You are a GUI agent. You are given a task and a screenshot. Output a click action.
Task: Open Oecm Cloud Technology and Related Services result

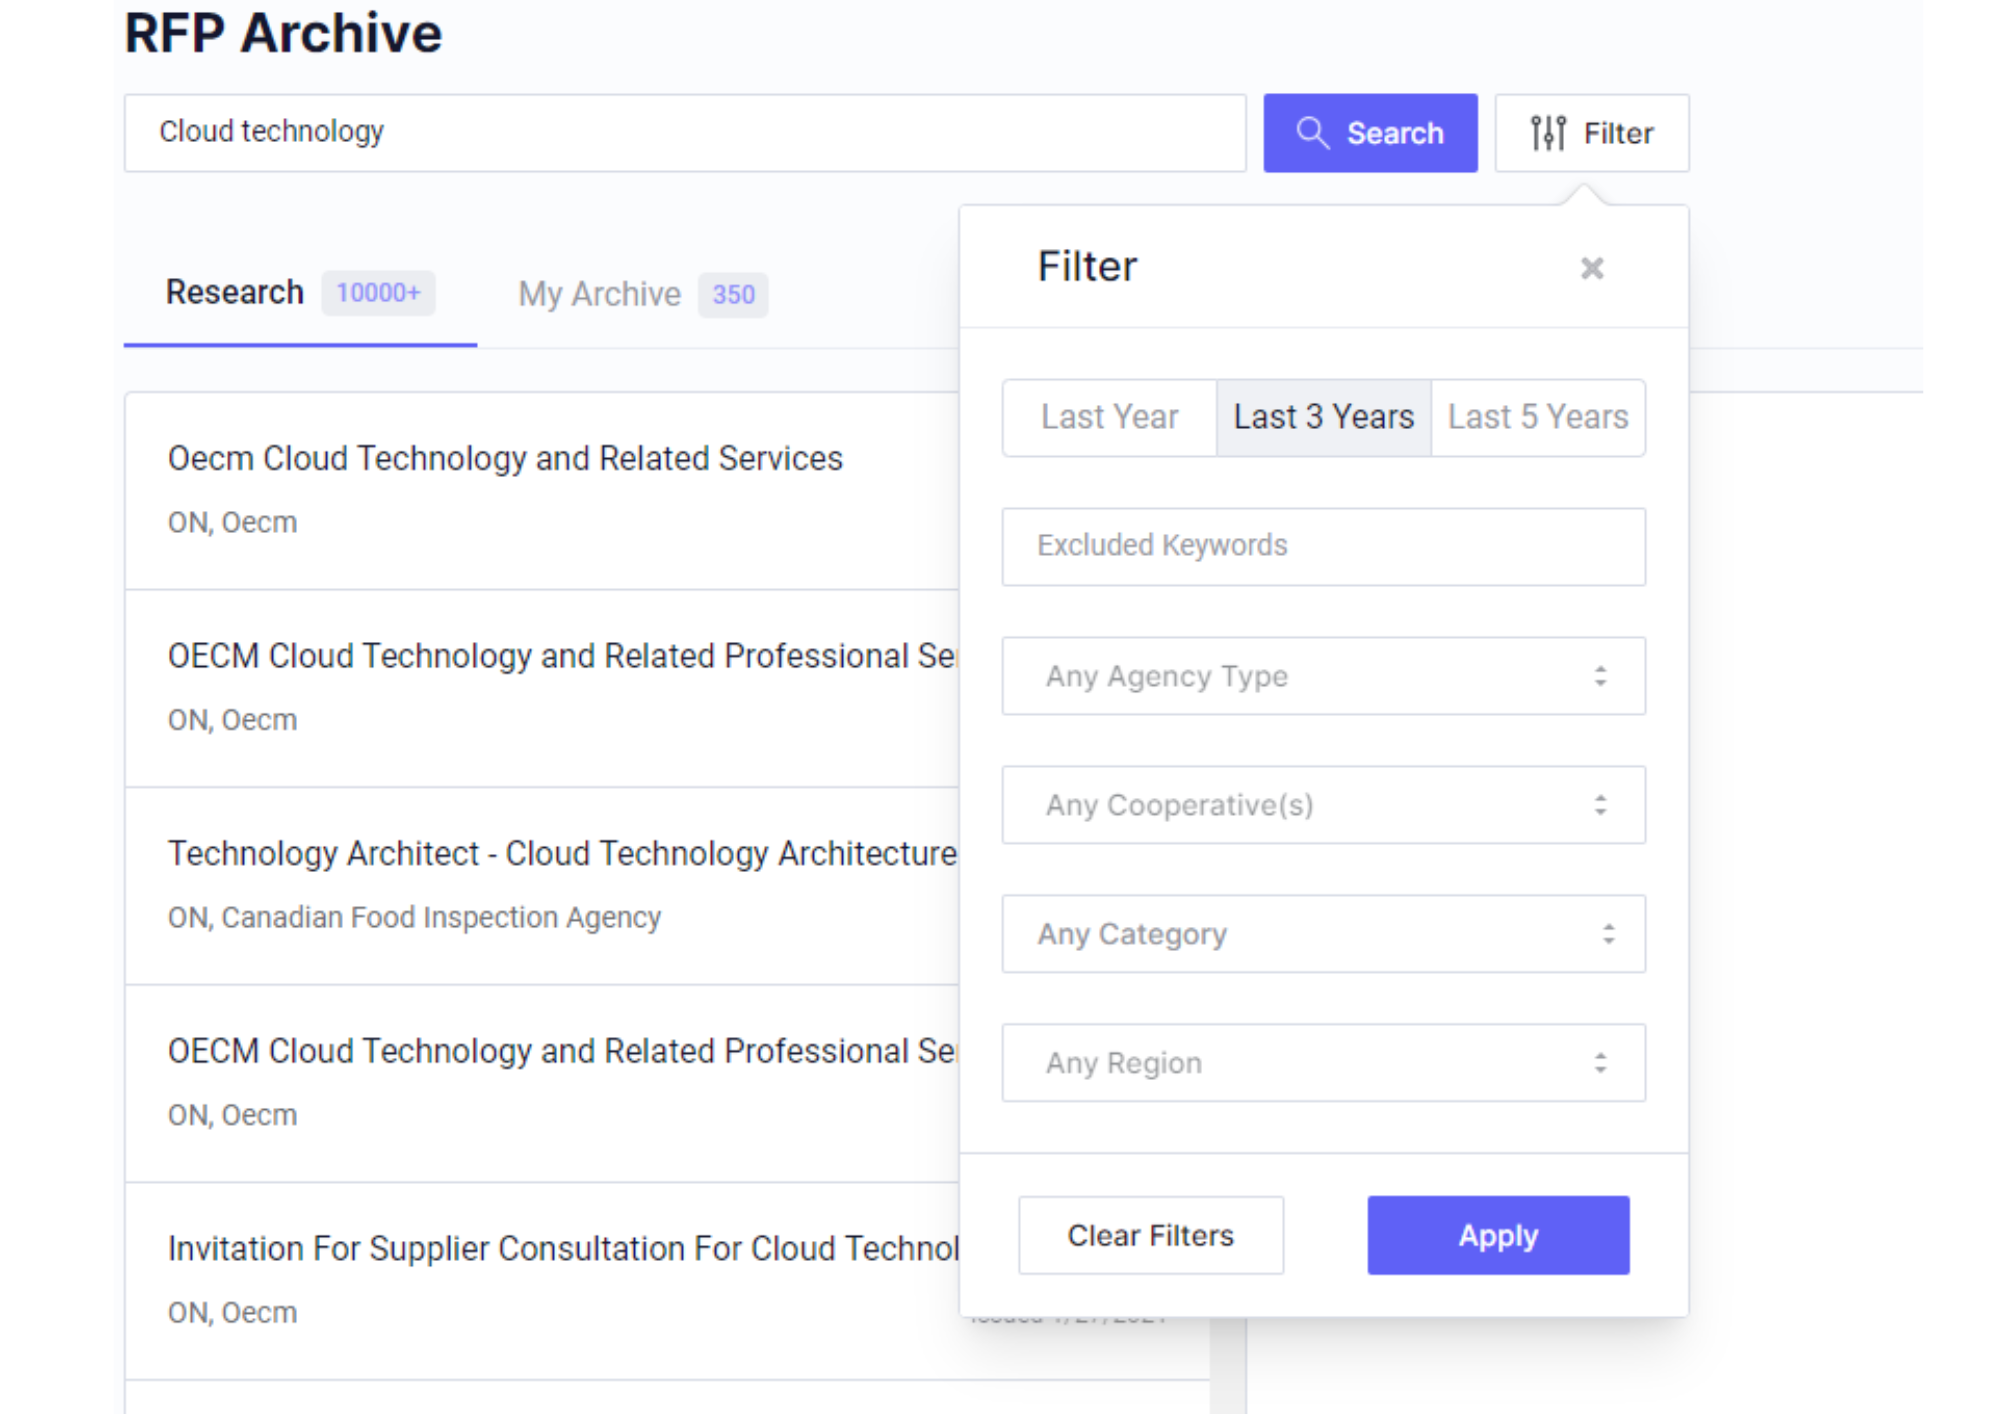[x=505, y=458]
